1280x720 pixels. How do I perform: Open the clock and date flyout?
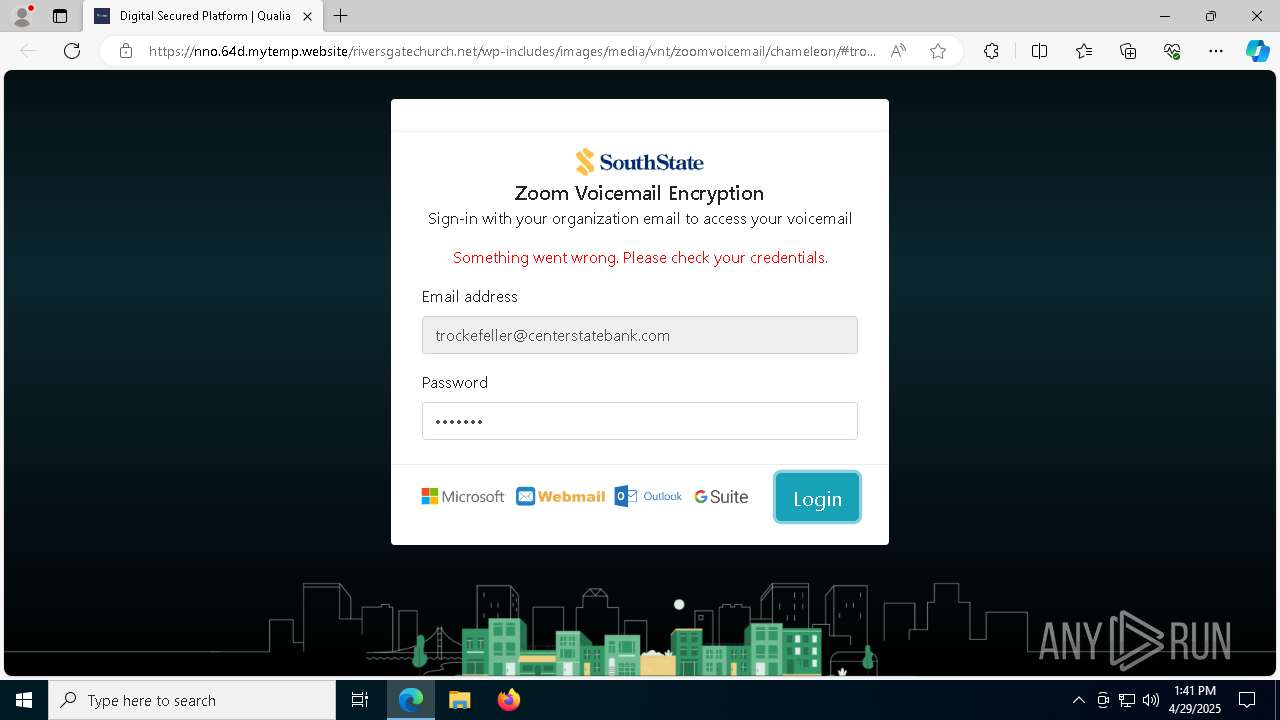coord(1195,700)
